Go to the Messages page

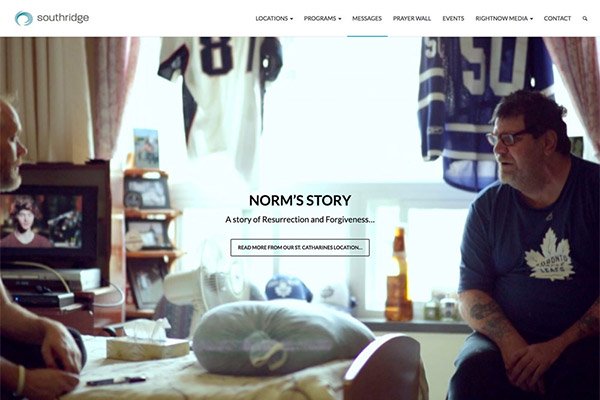pyautogui.click(x=367, y=18)
